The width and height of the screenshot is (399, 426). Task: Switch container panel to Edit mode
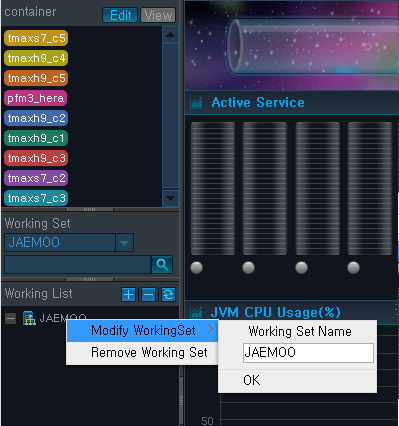click(x=120, y=15)
